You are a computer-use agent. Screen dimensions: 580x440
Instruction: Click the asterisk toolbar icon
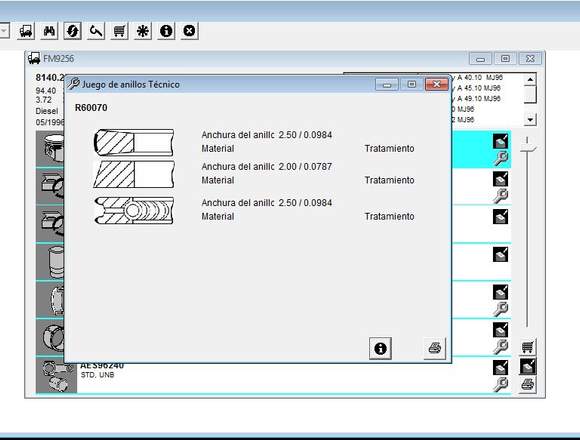[142, 31]
